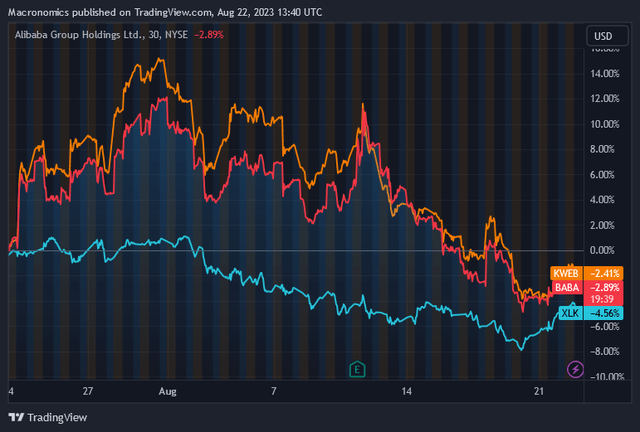Click the -6.00% axis label
The width and height of the screenshot is (640, 432).
(604, 326)
